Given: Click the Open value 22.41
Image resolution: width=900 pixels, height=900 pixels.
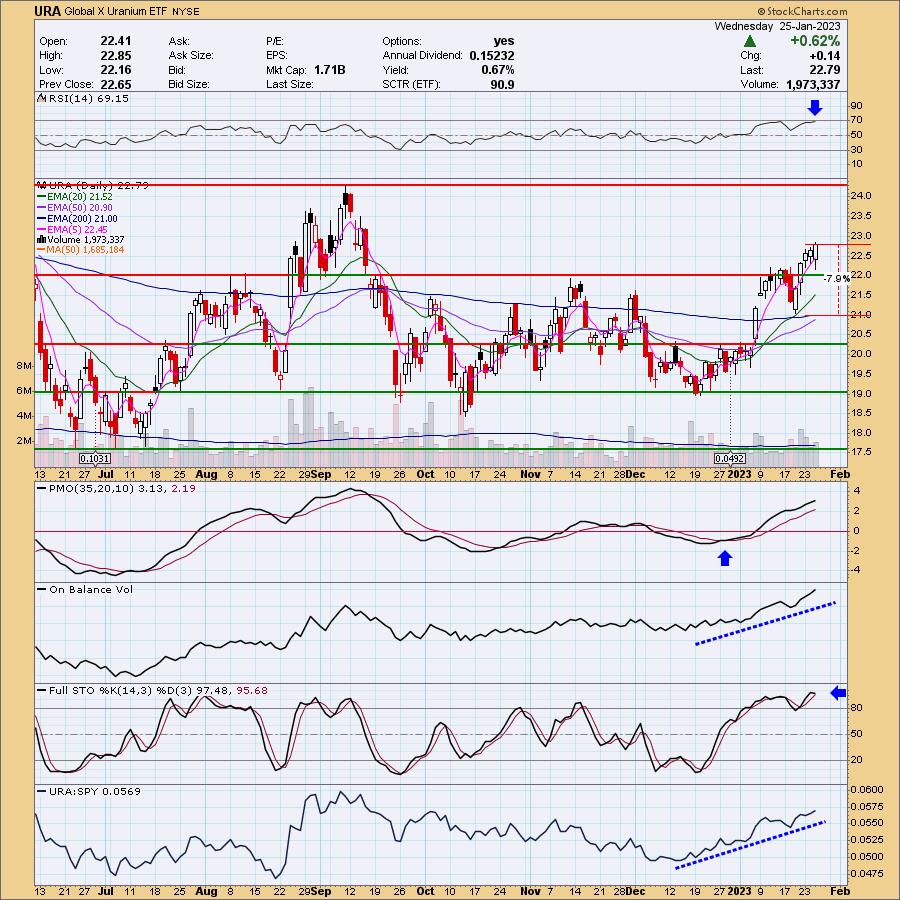Looking at the screenshot, I should pyautogui.click(x=116, y=41).
